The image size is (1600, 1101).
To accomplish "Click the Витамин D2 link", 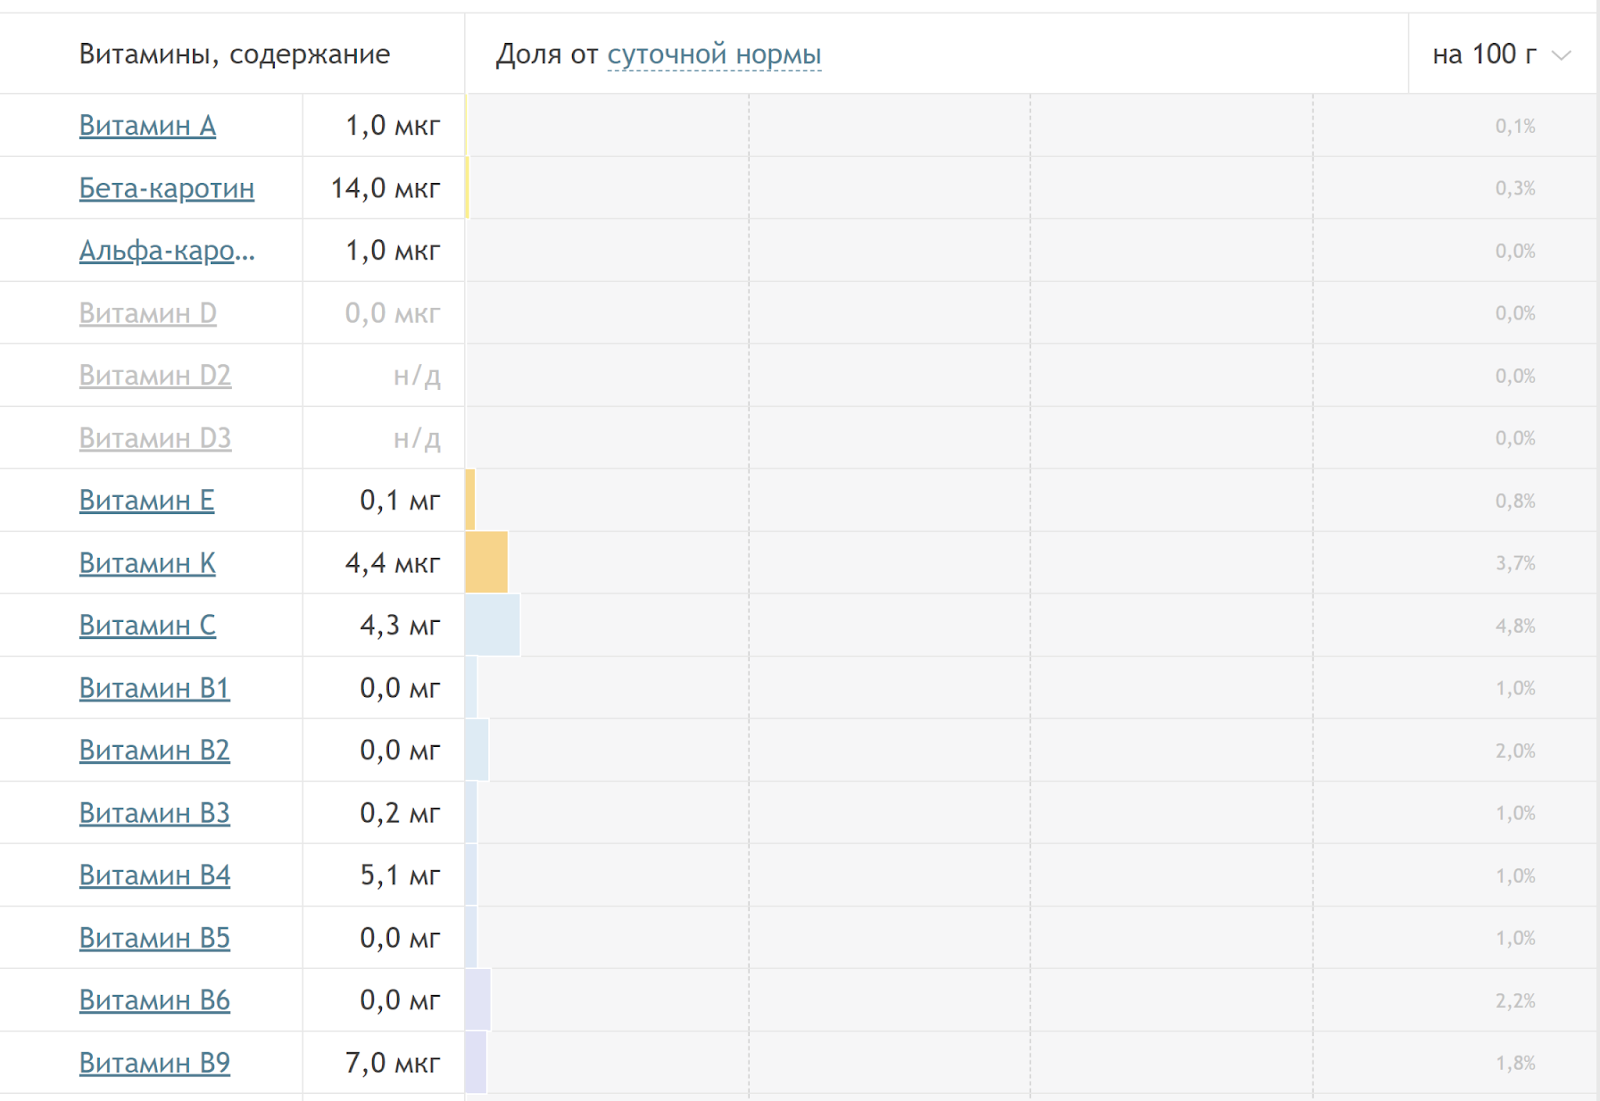I will click(154, 376).
